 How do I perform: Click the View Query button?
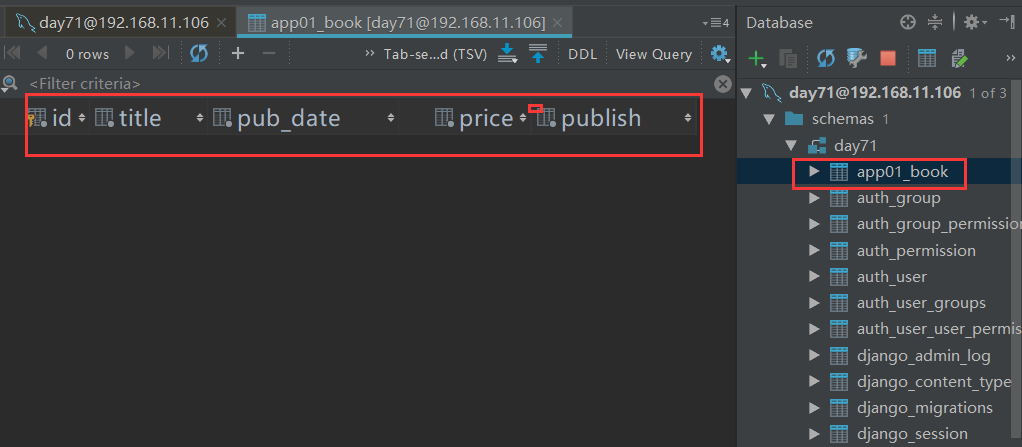653,54
